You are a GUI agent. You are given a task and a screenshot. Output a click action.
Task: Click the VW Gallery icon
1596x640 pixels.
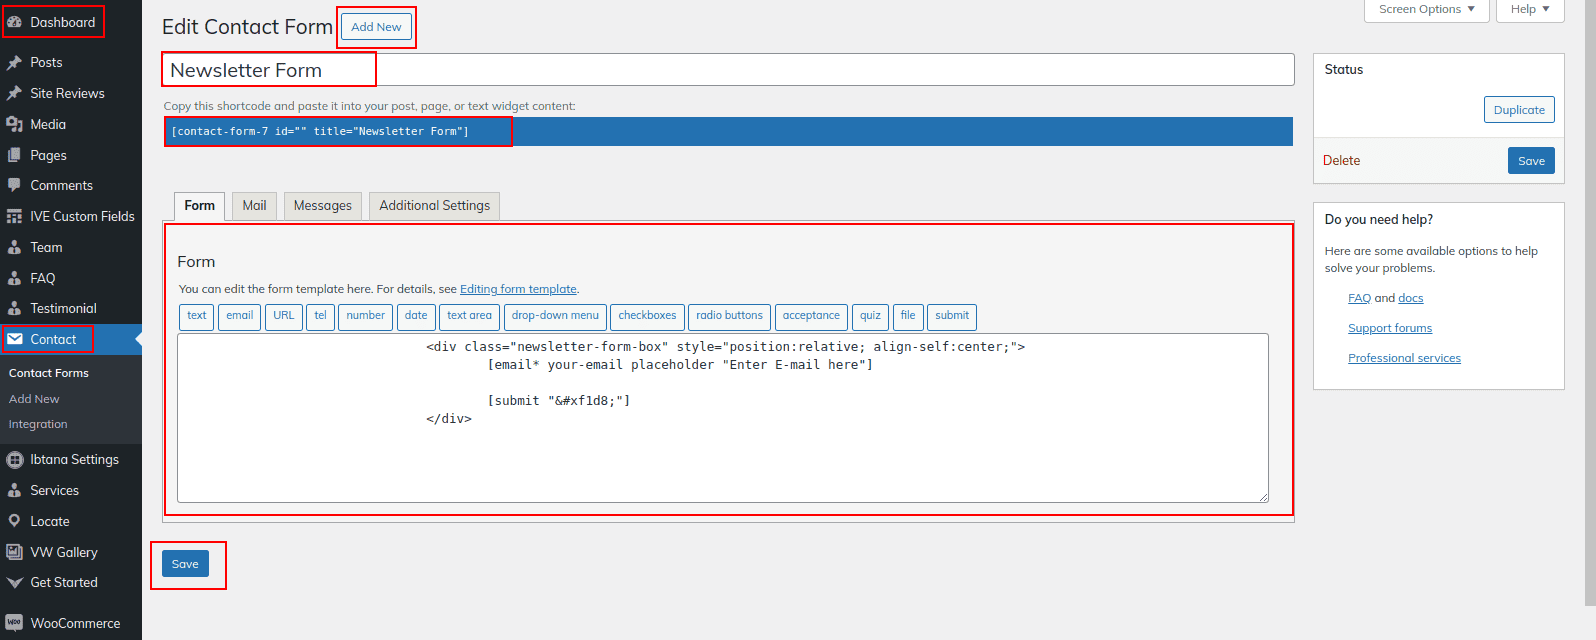(14, 552)
